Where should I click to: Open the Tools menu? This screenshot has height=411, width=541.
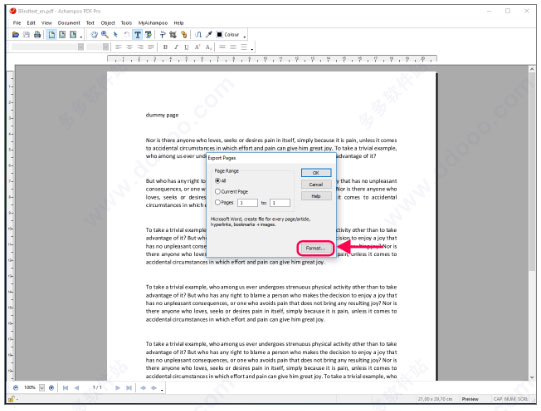click(x=126, y=23)
